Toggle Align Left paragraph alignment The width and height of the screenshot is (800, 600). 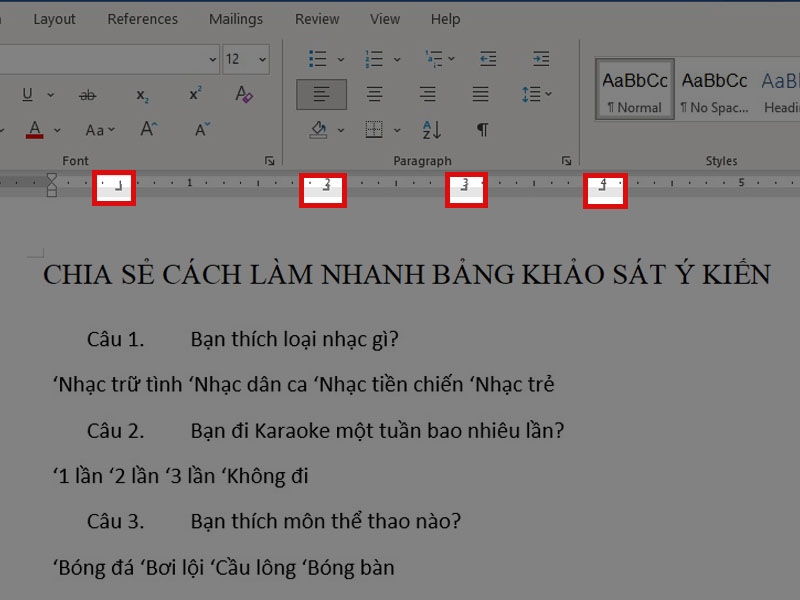pos(321,94)
